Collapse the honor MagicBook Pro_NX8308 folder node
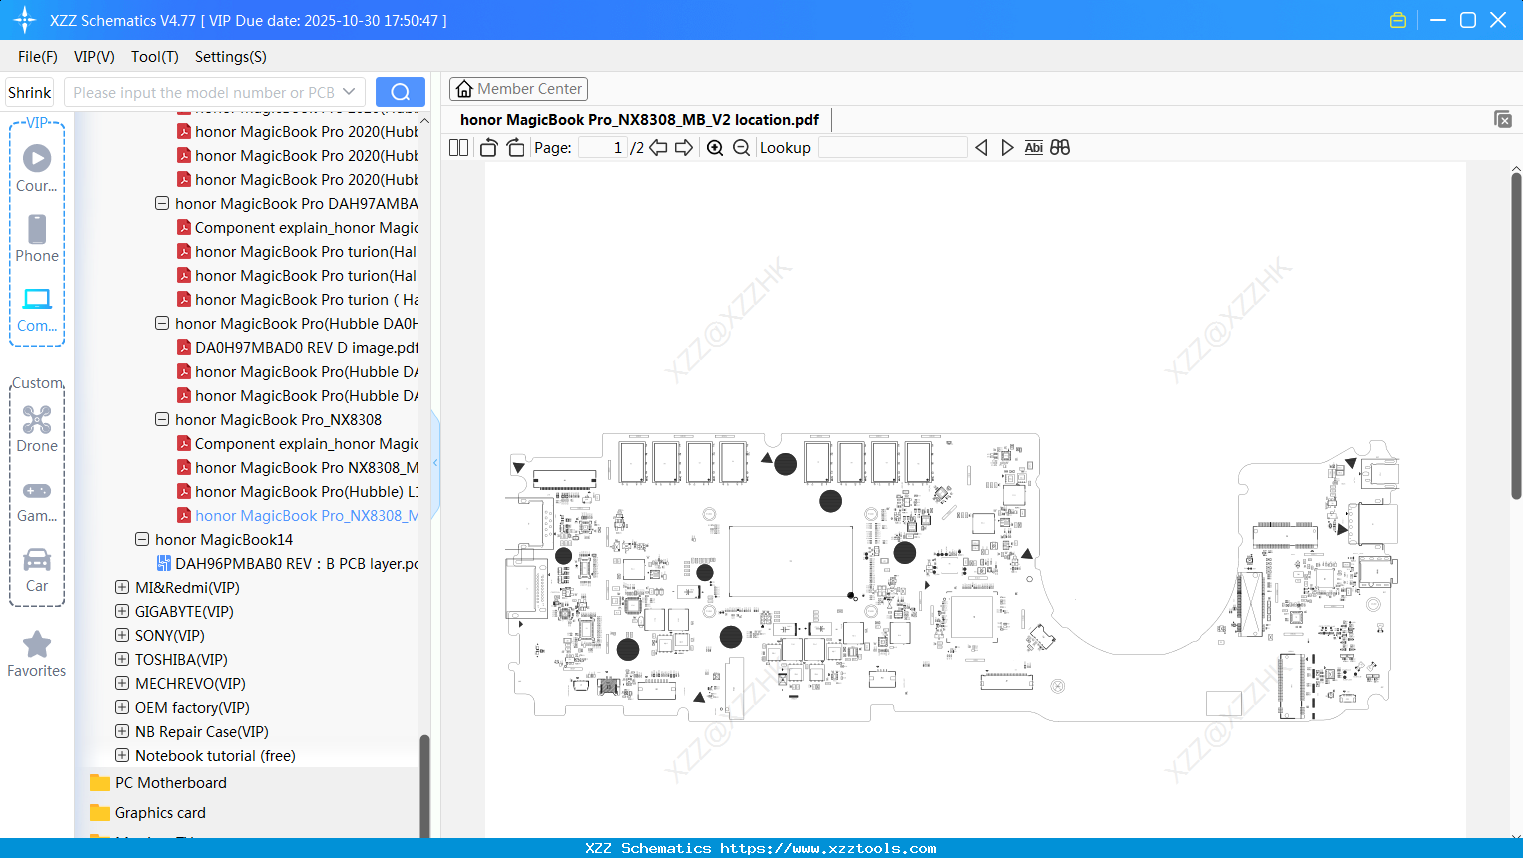The height and width of the screenshot is (858, 1523). click(x=162, y=419)
